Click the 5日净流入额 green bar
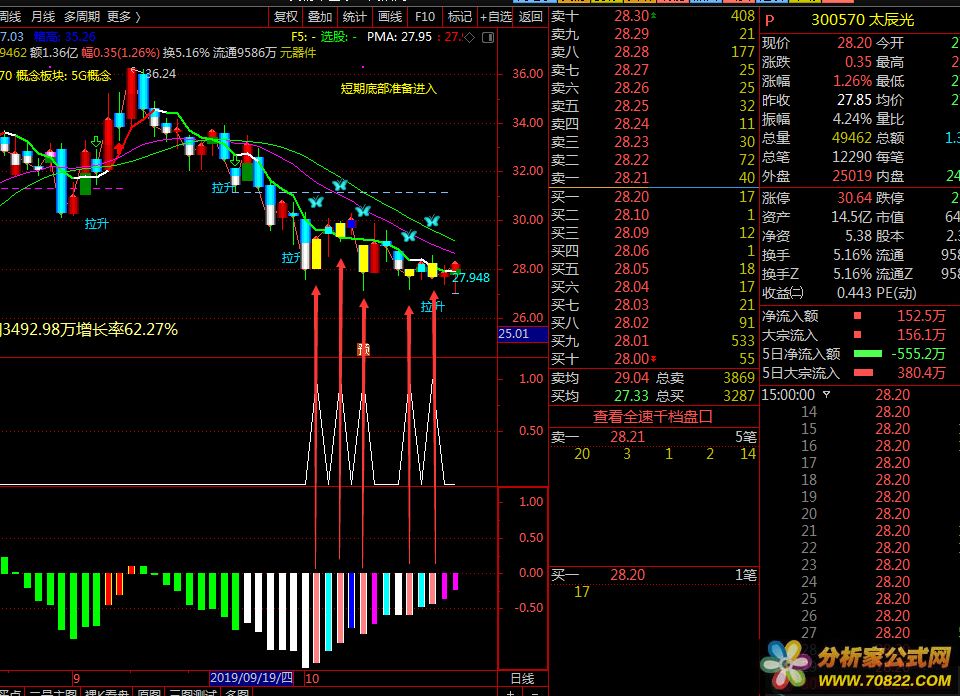Image resolution: width=960 pixels, height=696 pixels. point(868,354)
